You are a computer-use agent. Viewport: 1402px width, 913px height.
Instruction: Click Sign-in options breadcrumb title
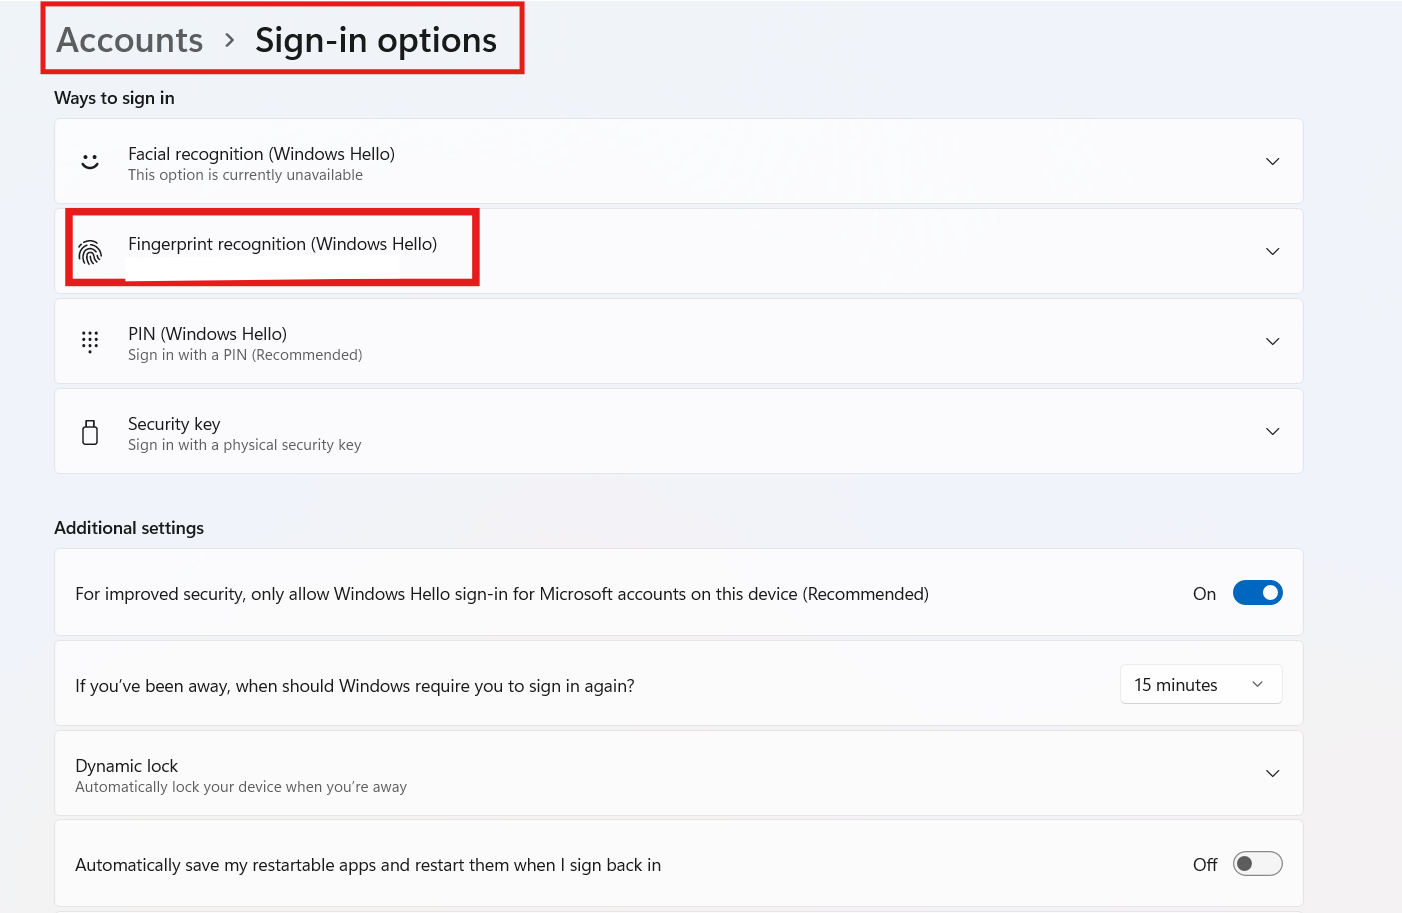[375, 40]
